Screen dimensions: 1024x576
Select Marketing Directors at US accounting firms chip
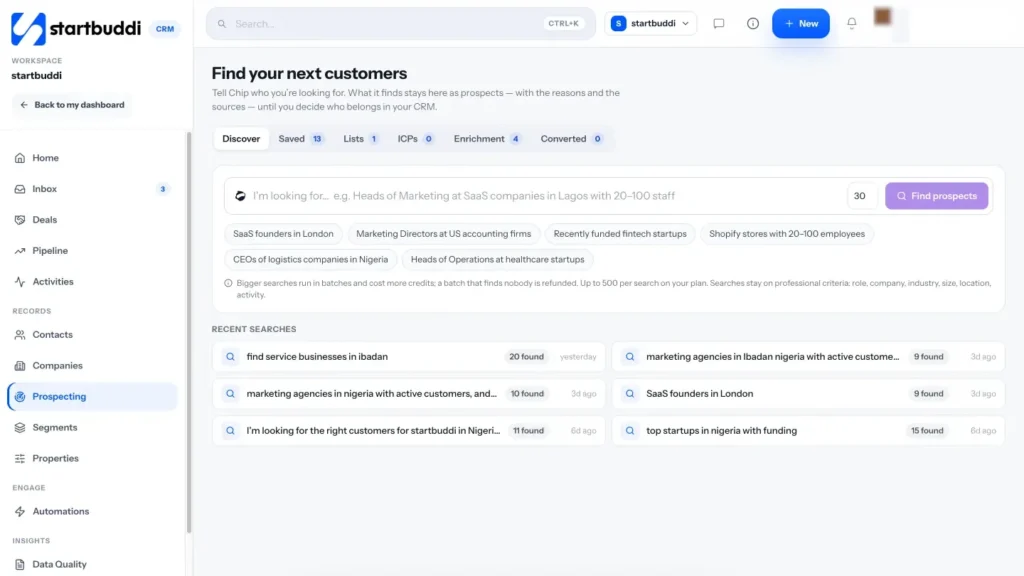(x=443, y=234)
